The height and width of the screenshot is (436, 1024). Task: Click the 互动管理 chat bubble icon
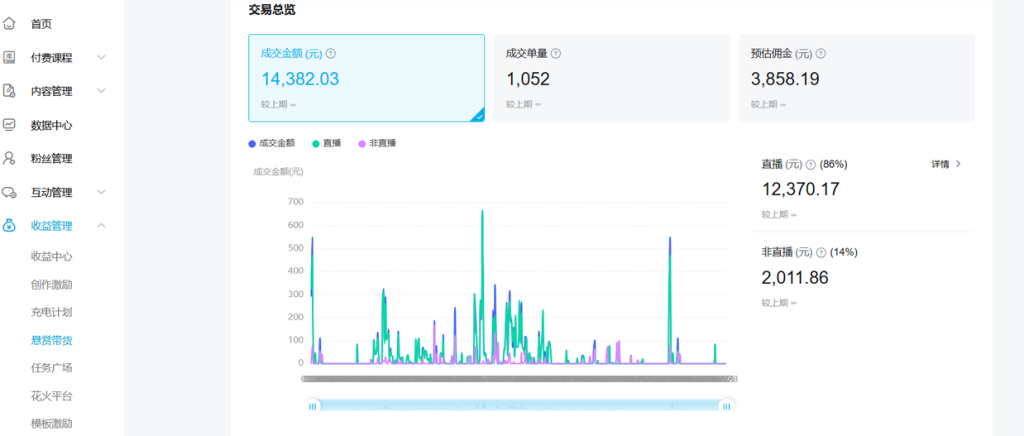pyautogui.click(x=10, y=192)
